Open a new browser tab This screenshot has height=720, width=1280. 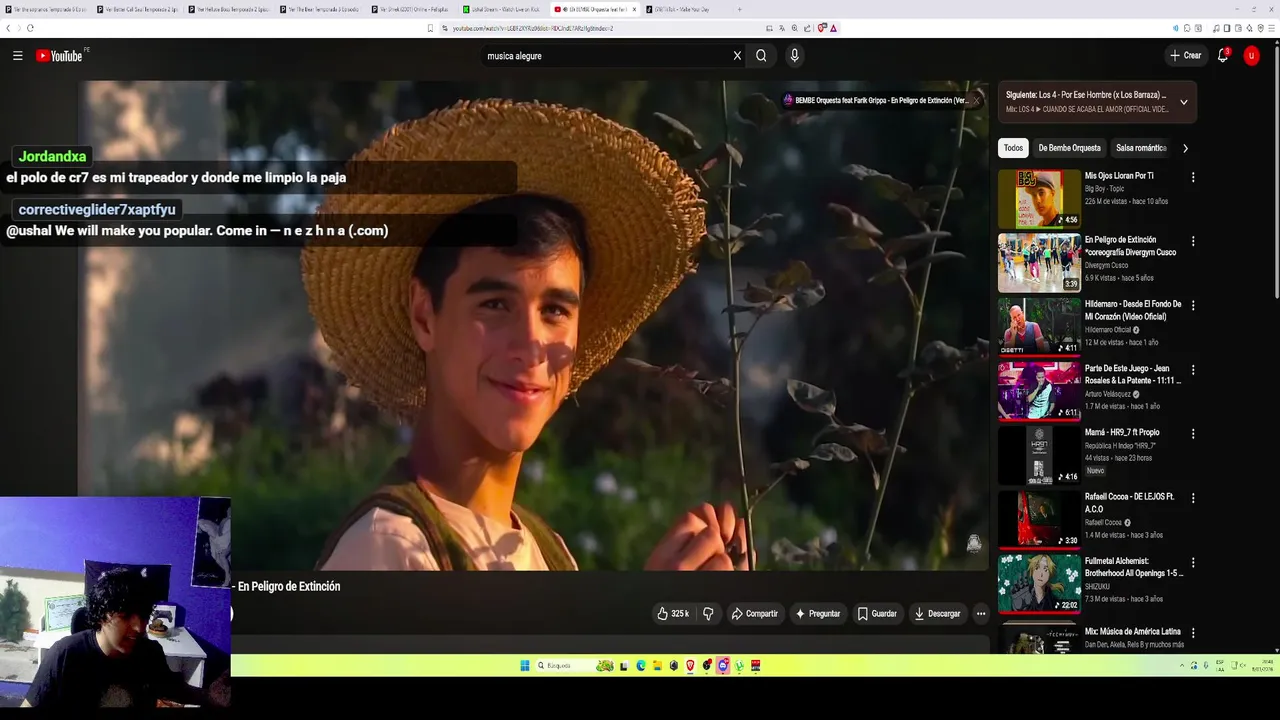(x=740, y=9)
